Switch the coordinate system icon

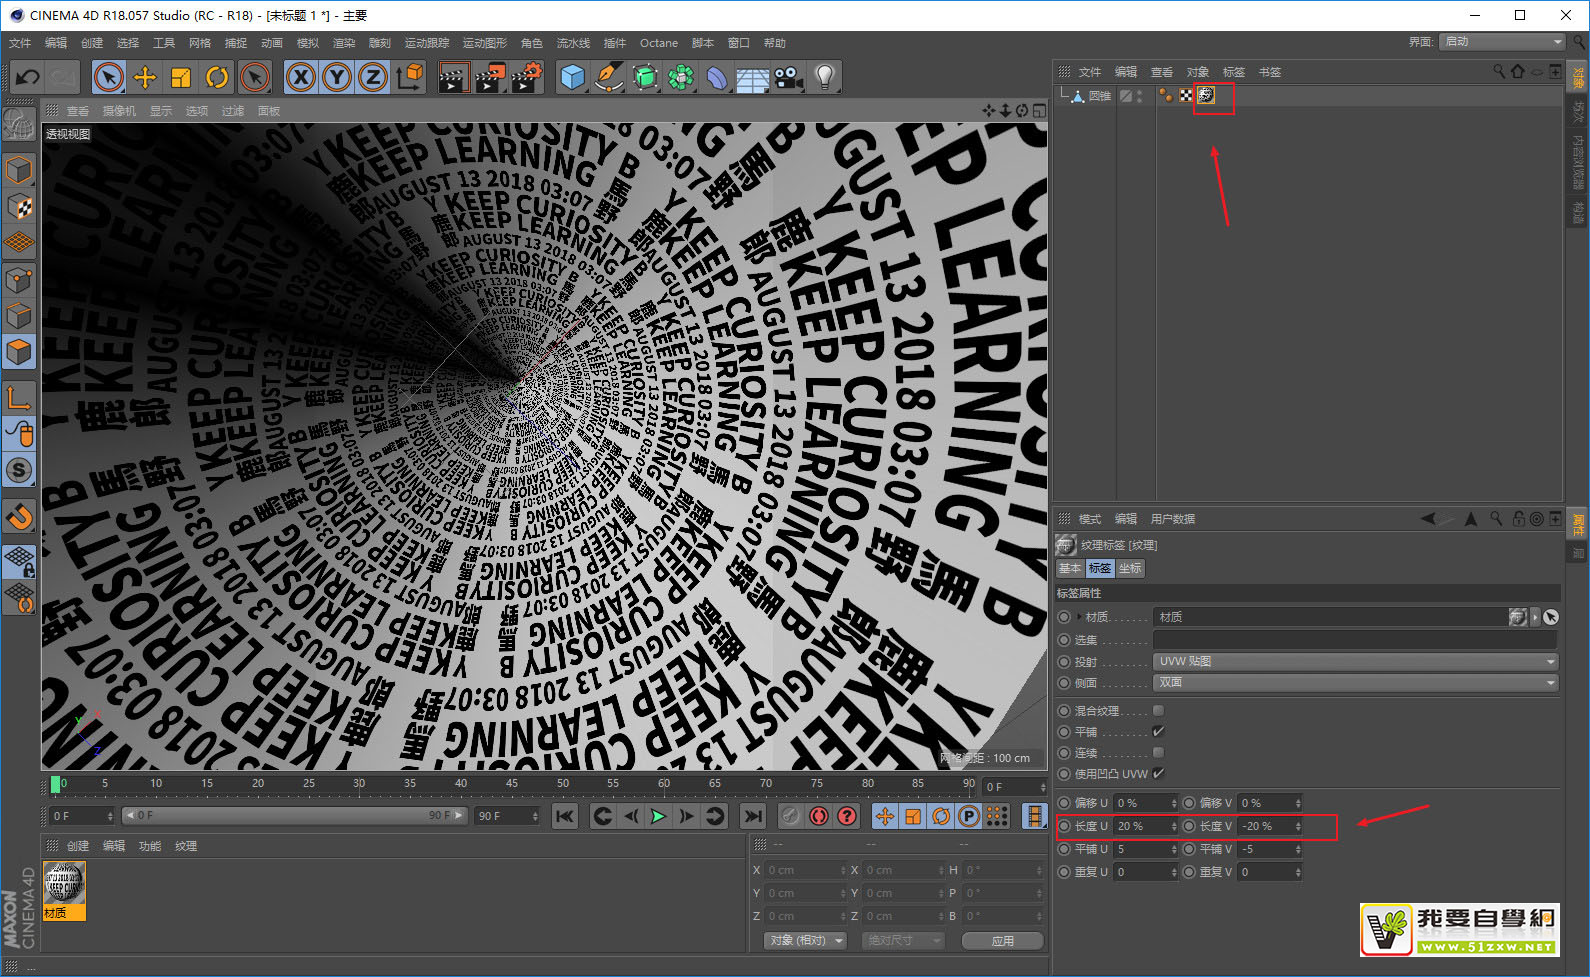coord(409,77)
